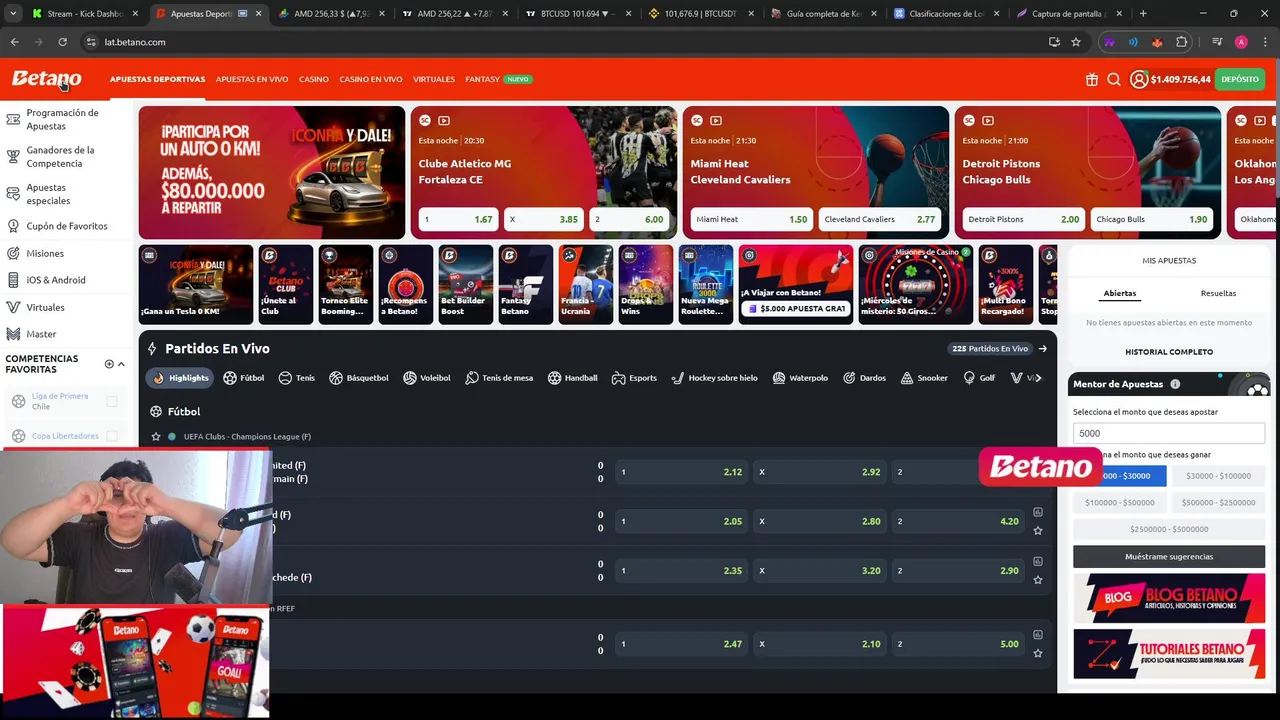The image size is (1280, 720).
Task: Click the bet amount input field
Action: tap(1168, 433)
